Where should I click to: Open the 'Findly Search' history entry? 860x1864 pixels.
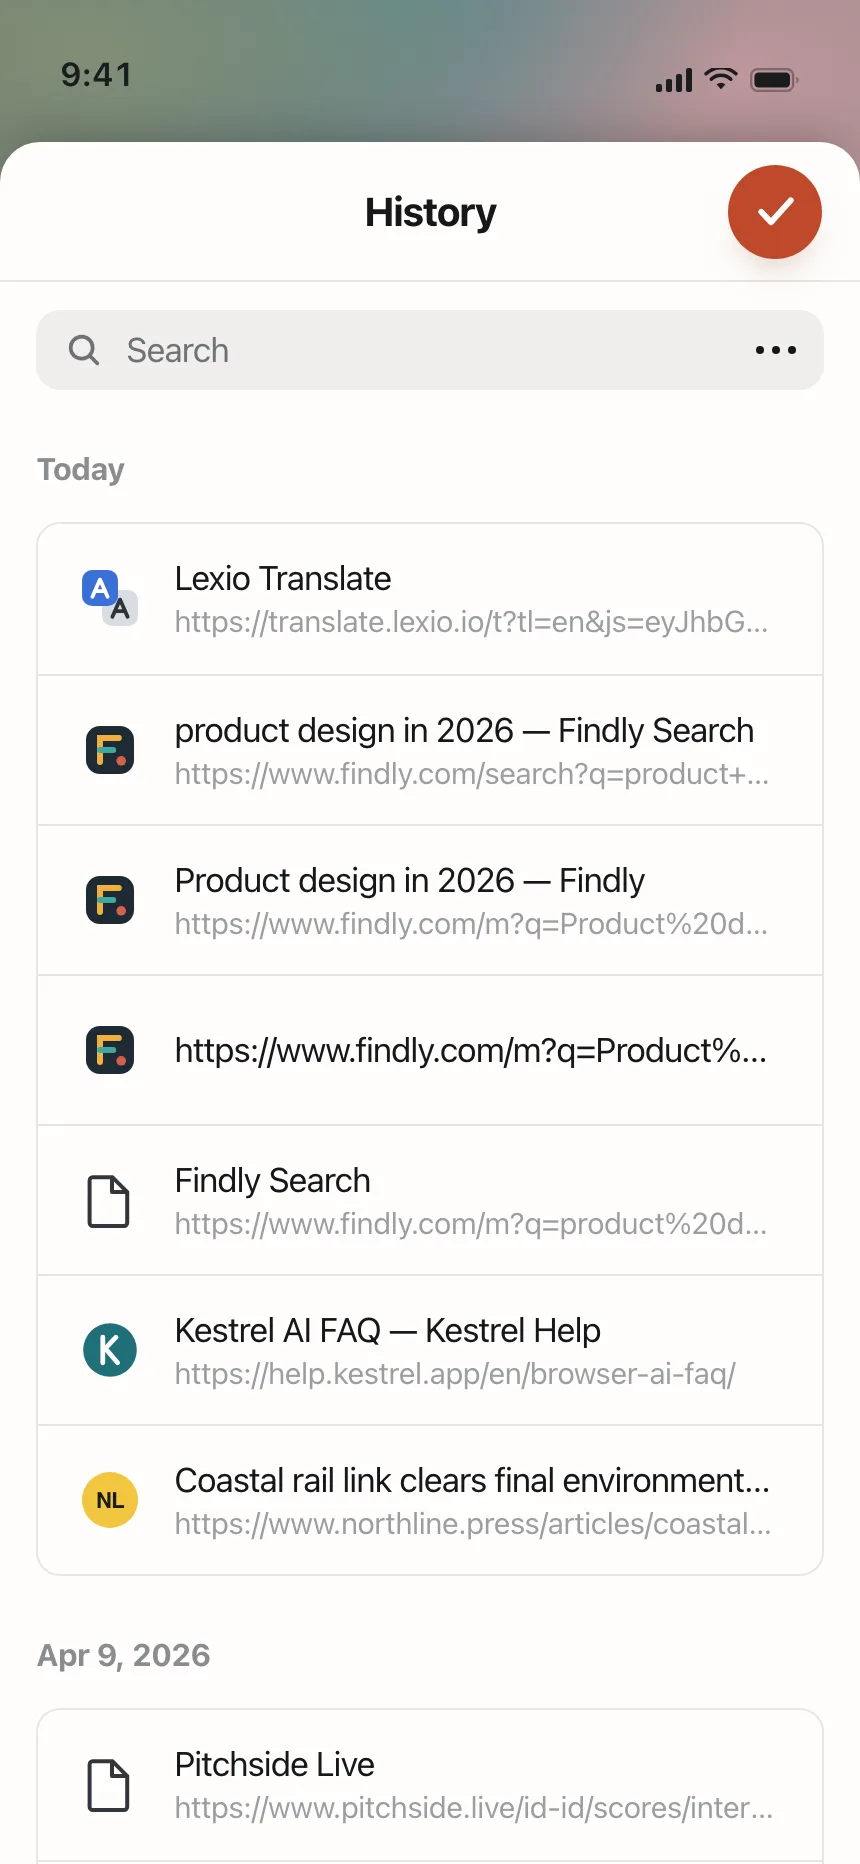click(x=430, y=1200)
